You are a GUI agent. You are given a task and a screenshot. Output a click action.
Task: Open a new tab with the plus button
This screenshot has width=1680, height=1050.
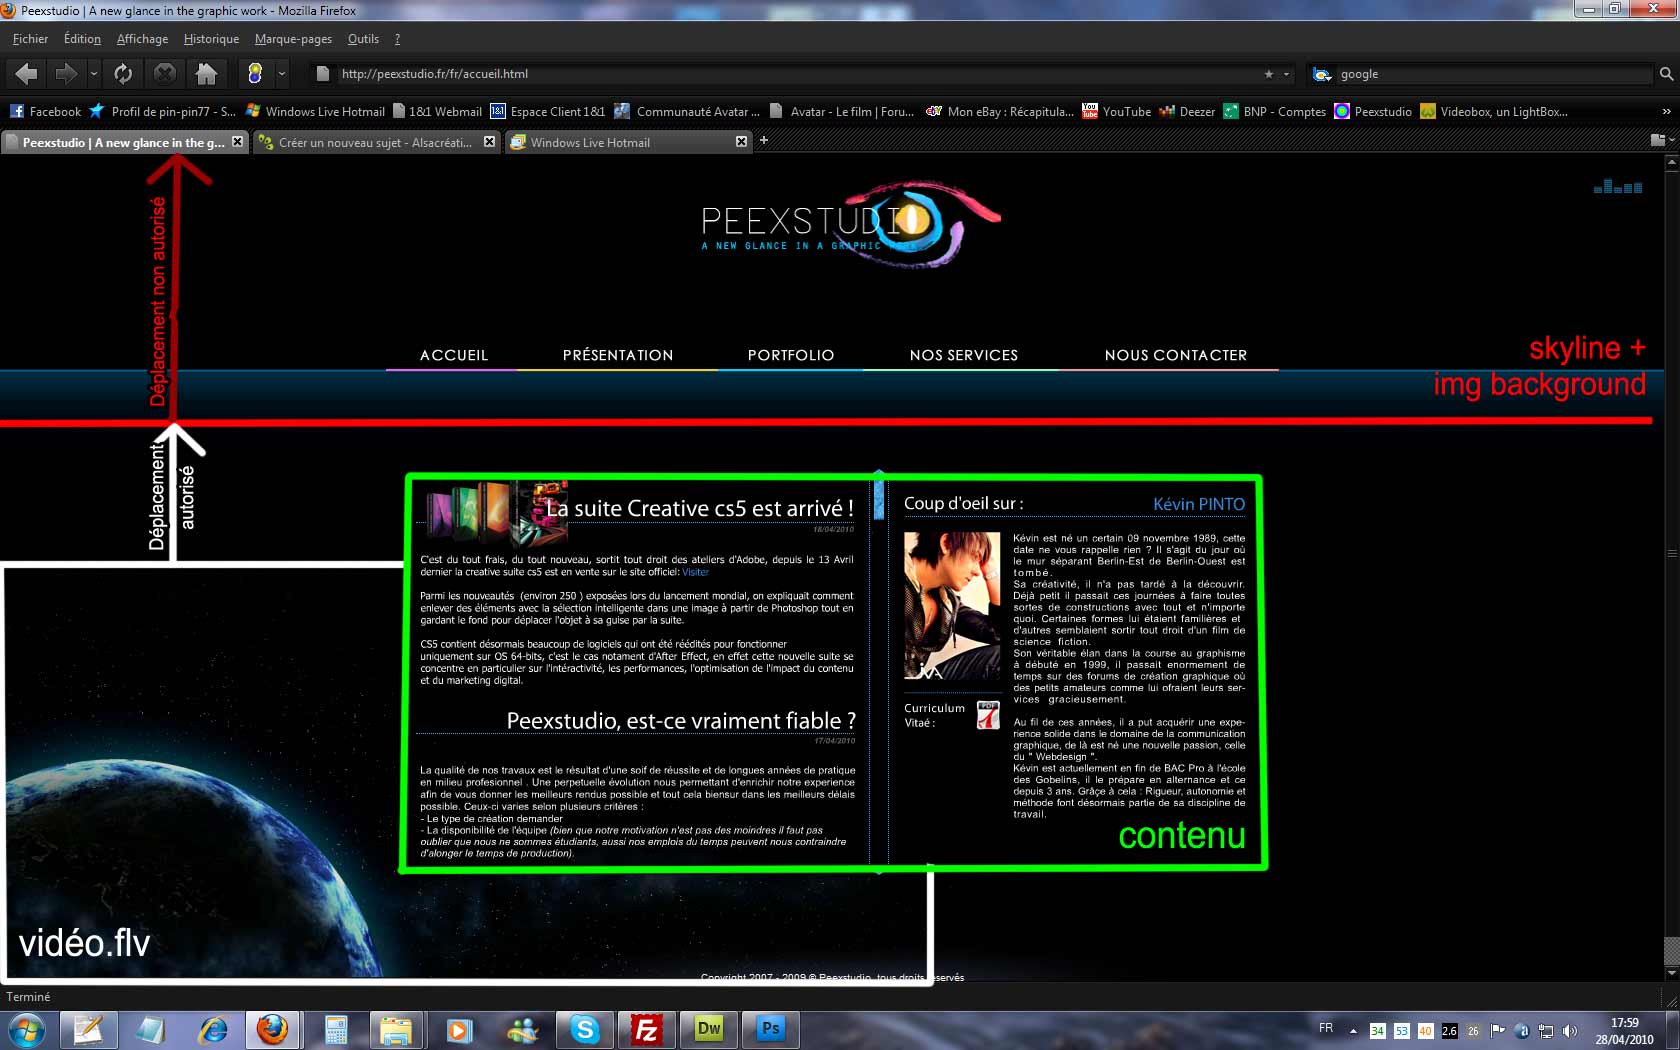tap(764, 141)
